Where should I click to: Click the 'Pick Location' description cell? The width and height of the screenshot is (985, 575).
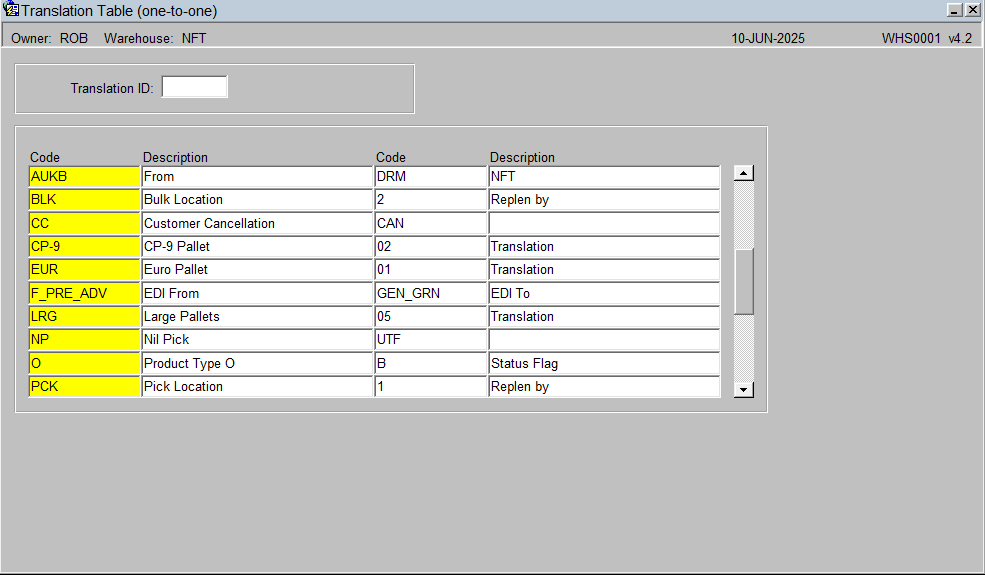pos(258,386)
